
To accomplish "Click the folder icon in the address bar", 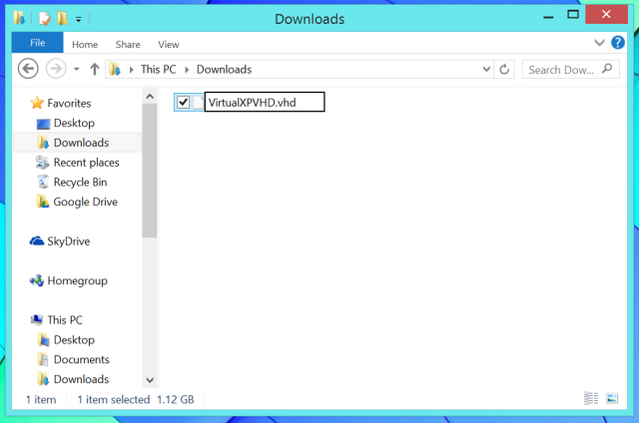I will coord(115,70).
